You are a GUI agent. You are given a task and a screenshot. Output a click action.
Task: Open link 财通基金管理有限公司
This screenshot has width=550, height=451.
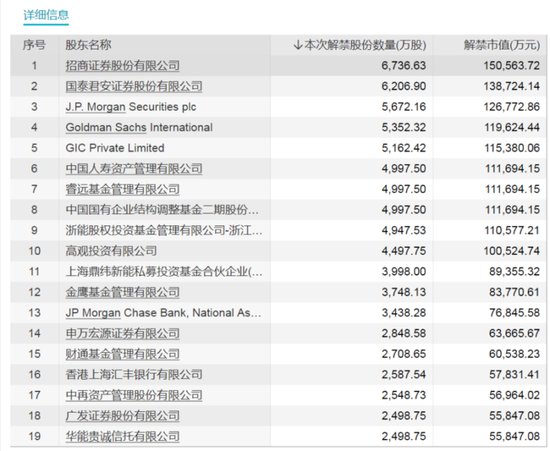[x=122, y=354]
